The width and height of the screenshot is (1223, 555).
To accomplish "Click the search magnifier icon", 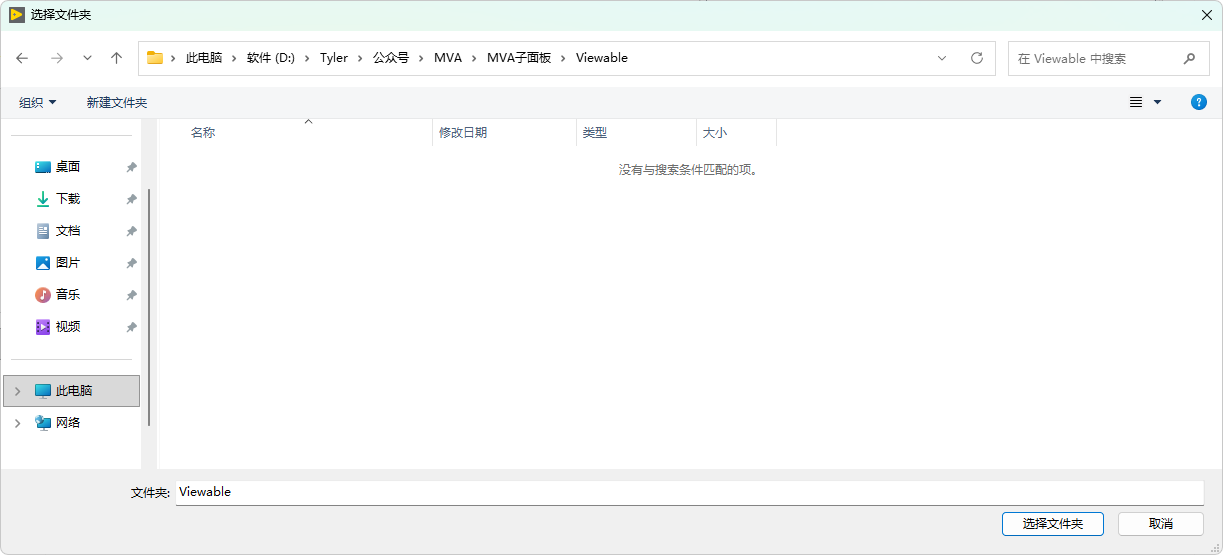I will tap(1189, 59).
